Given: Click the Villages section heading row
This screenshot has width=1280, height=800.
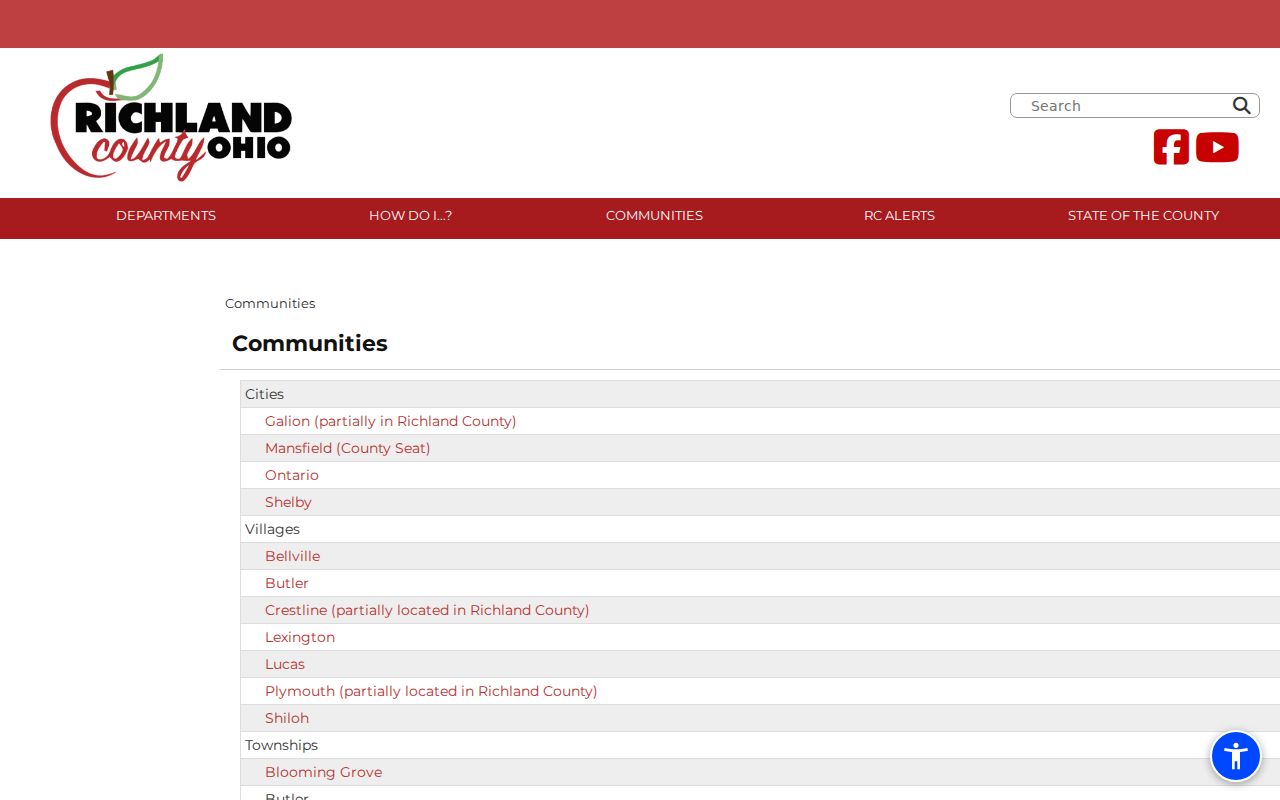Looking at the screenshot, I should 760,529.
